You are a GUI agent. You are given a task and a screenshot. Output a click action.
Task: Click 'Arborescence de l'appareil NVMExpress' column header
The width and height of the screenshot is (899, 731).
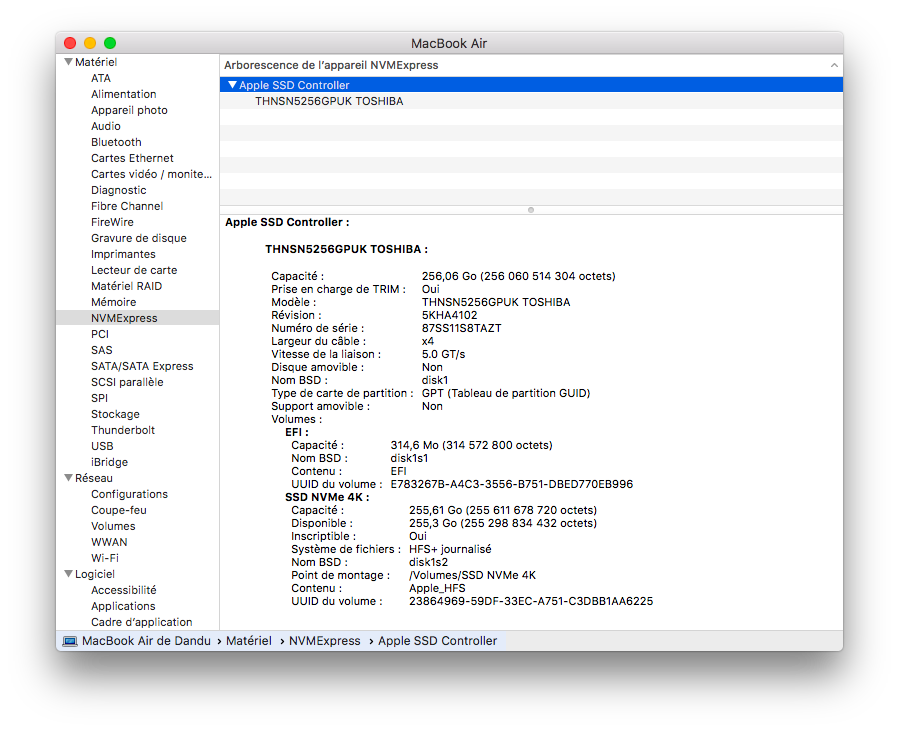tap(331, 65)
